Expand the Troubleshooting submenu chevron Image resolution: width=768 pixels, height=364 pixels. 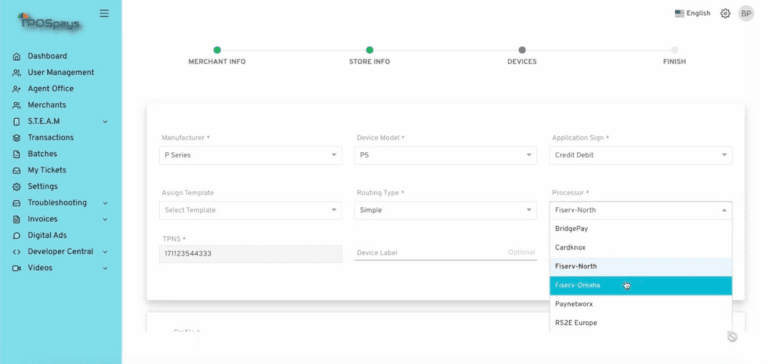coord(105,203)
